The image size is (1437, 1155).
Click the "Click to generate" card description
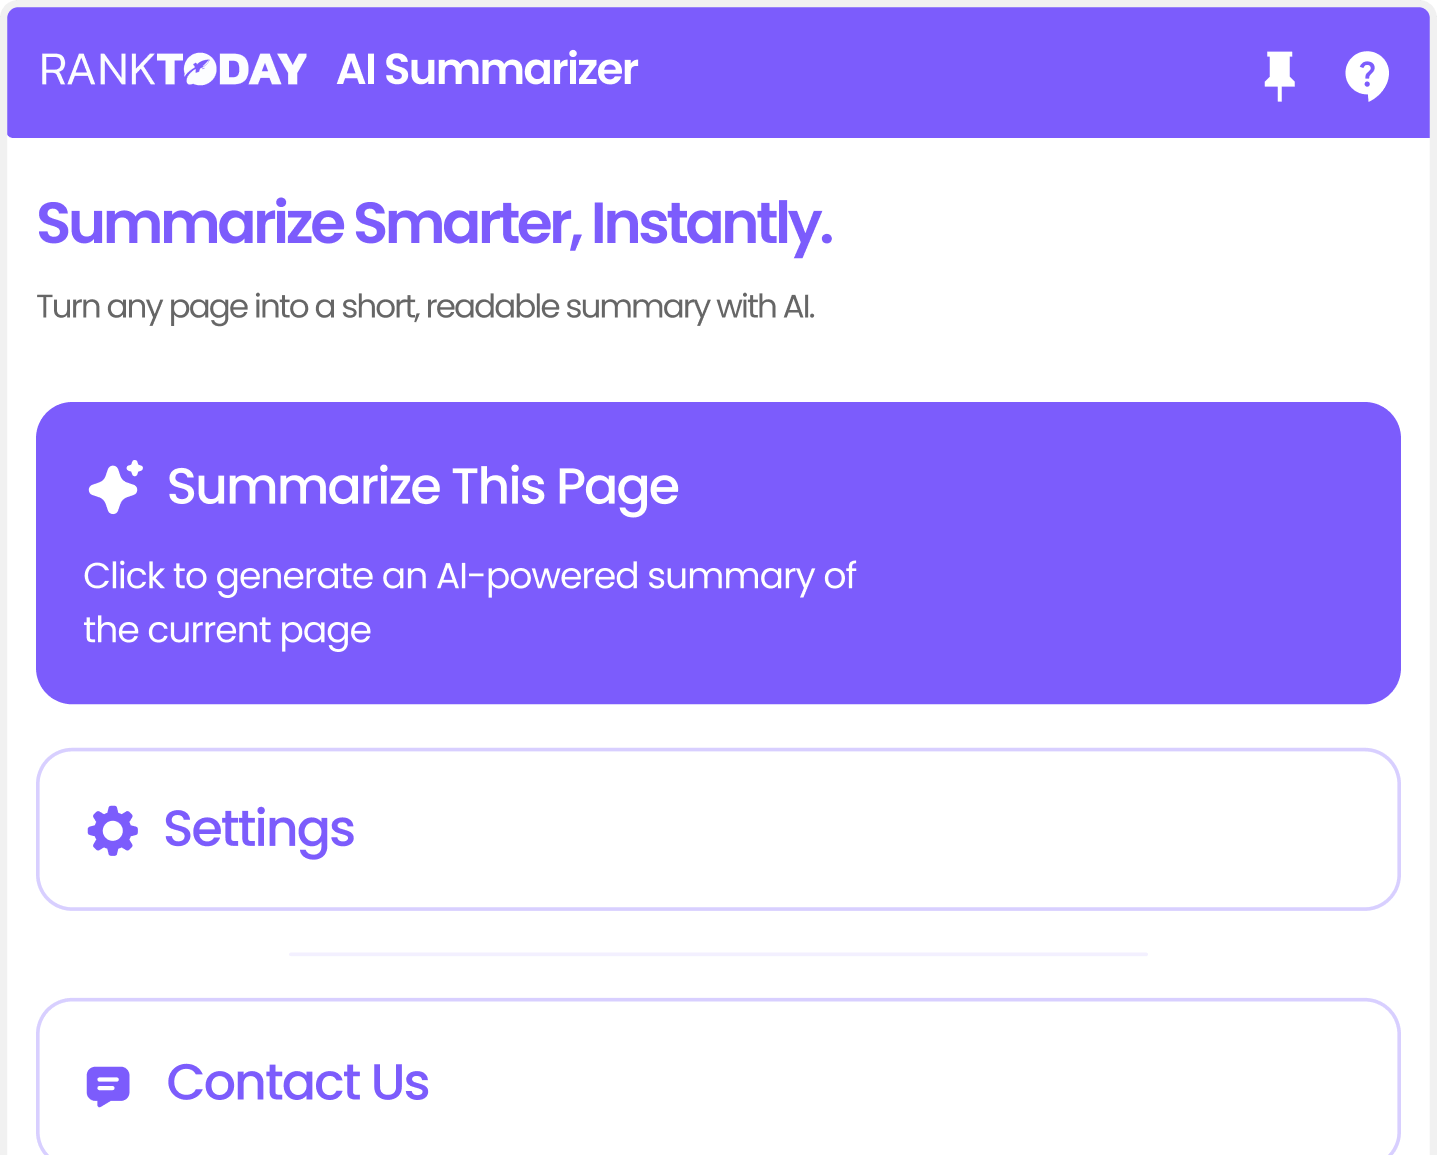click(469, 602)
